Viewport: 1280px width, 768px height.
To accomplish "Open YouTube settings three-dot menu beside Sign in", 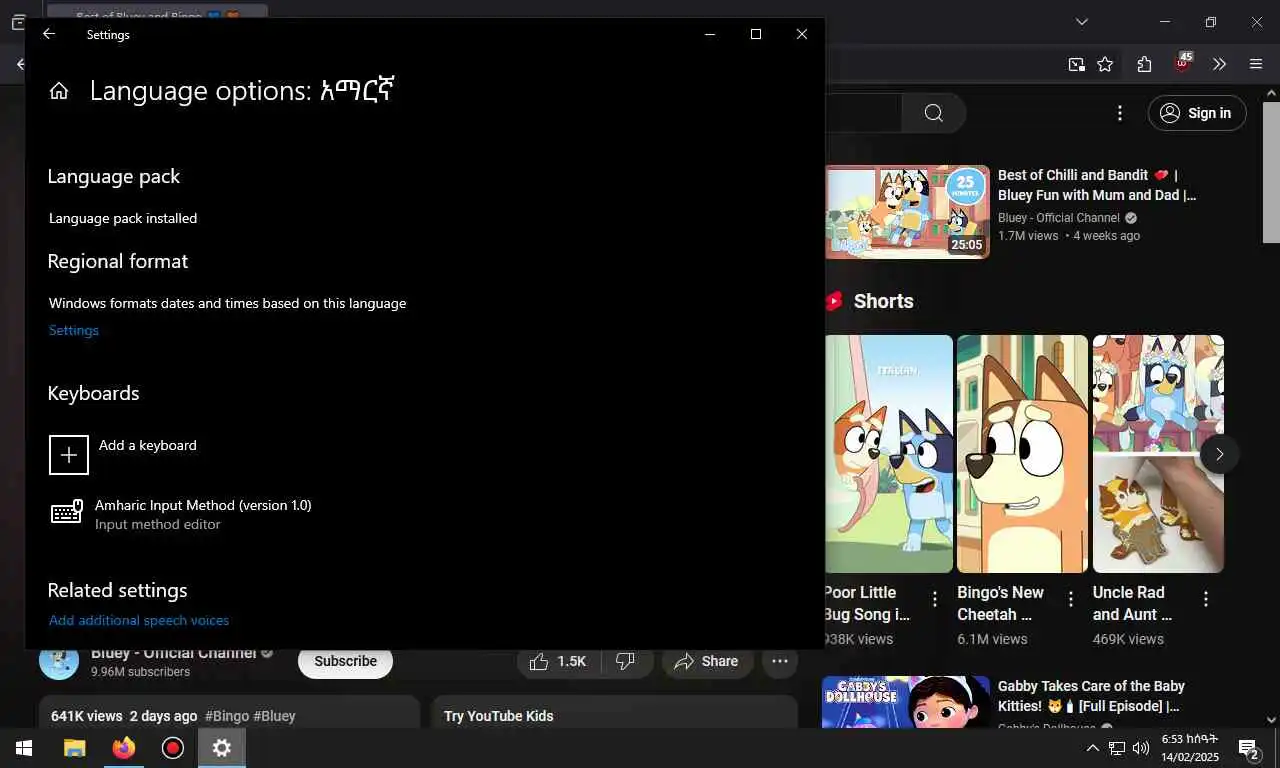I will [x=1120, y=113].
